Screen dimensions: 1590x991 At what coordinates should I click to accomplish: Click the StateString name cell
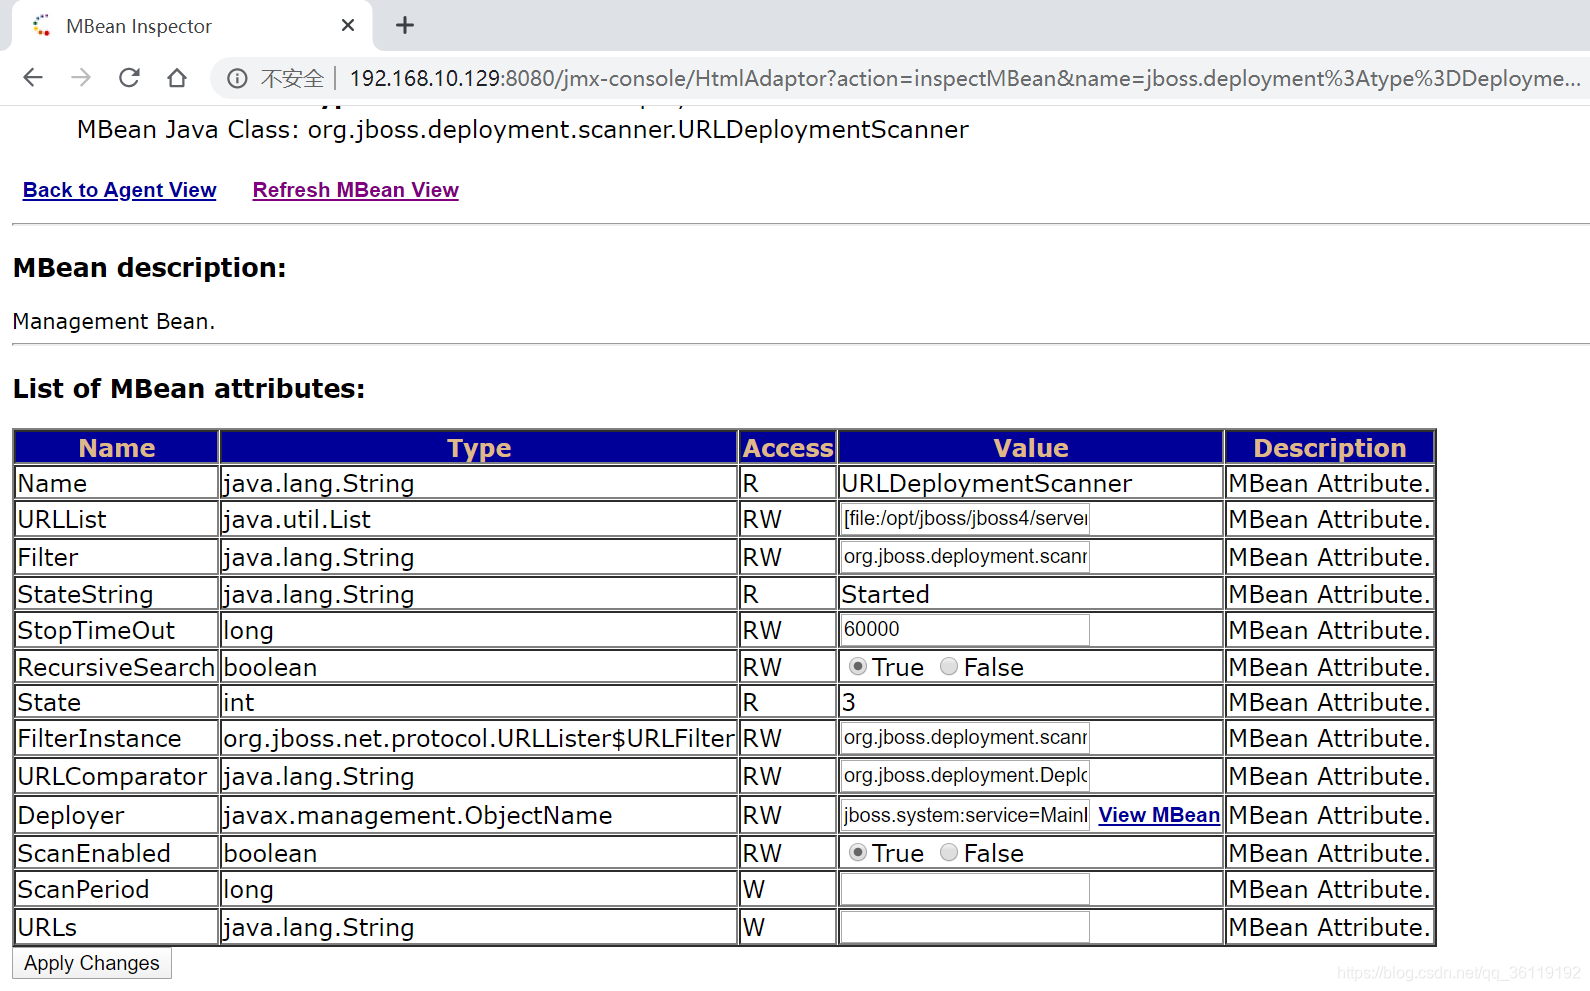pyautogui.click(x=117, y=594)
